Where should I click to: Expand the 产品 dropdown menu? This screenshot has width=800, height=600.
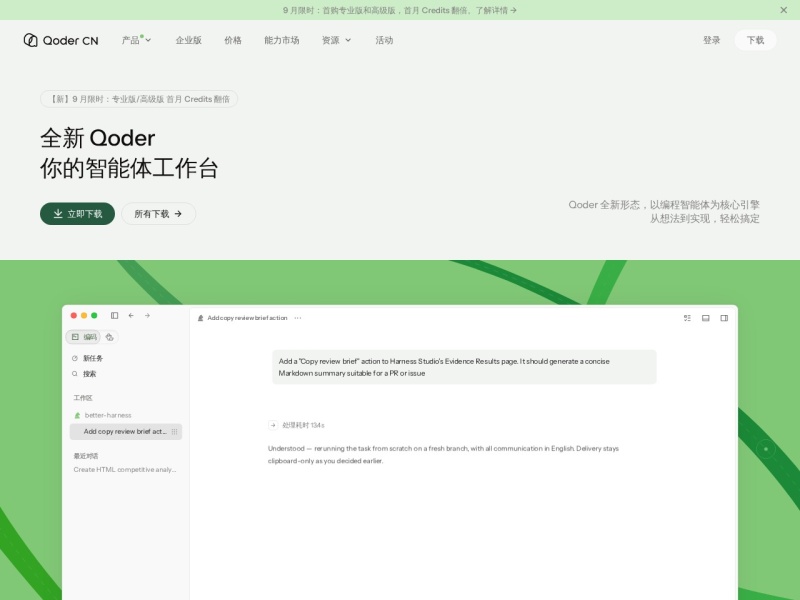click(136, 40)
